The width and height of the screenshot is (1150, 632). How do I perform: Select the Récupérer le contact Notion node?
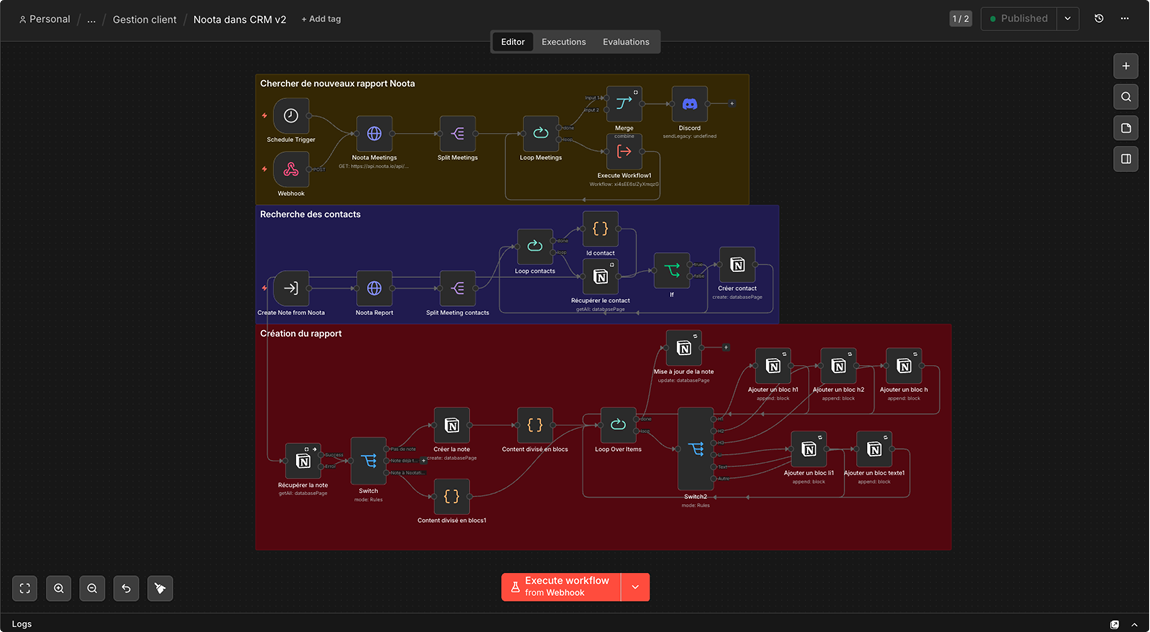[x=600, y=277]
